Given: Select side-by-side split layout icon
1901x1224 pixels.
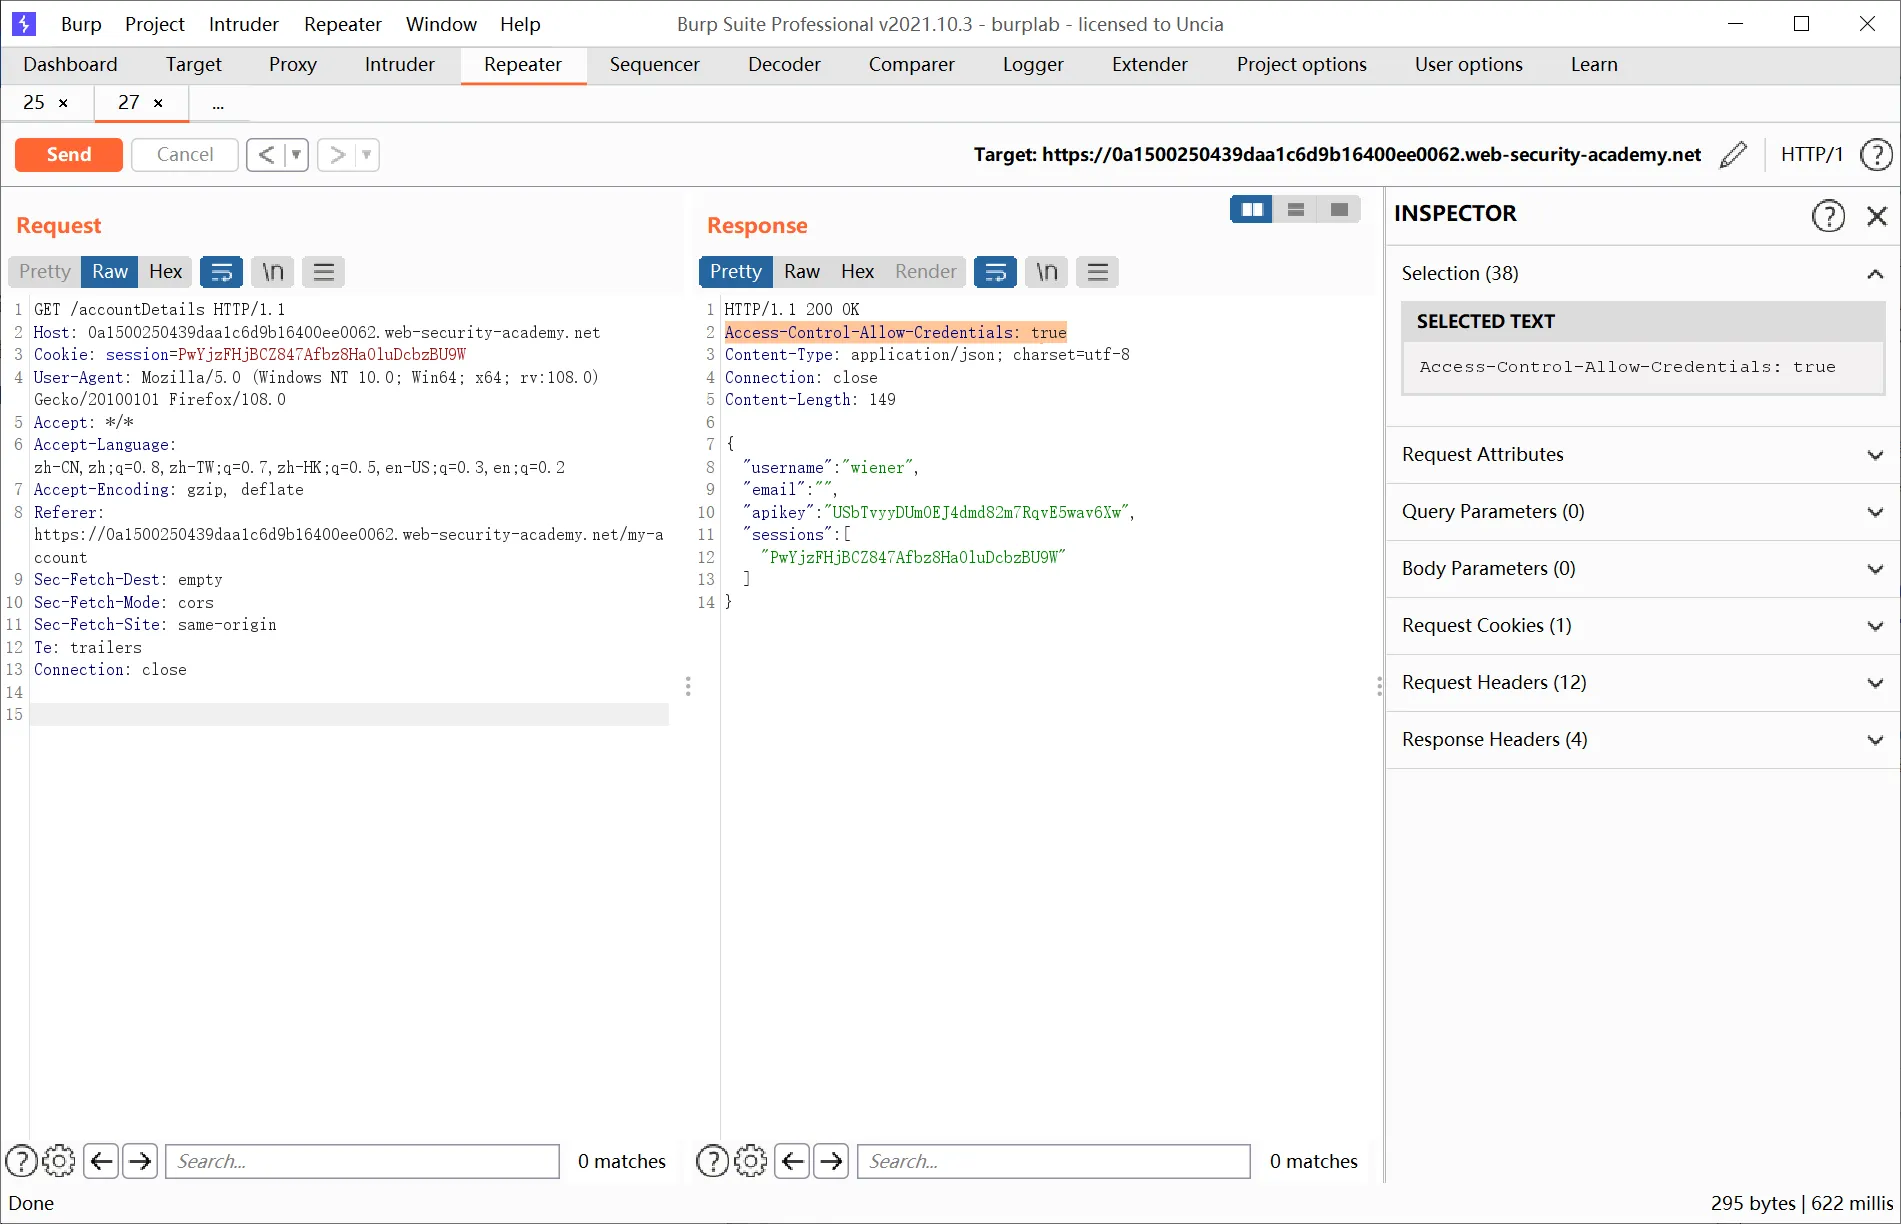Looking at the screenshot, I should (1251, 209).
